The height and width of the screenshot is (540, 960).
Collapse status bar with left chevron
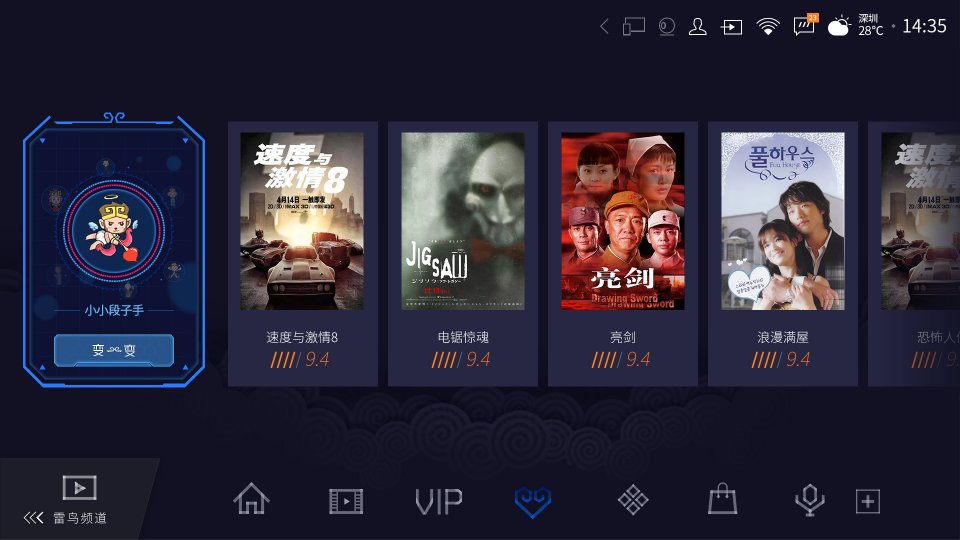604,26
